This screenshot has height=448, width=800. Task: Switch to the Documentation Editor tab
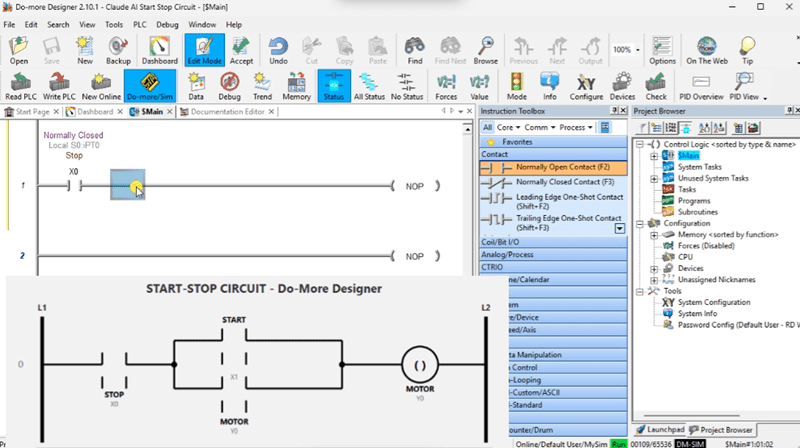click(227, 112)
